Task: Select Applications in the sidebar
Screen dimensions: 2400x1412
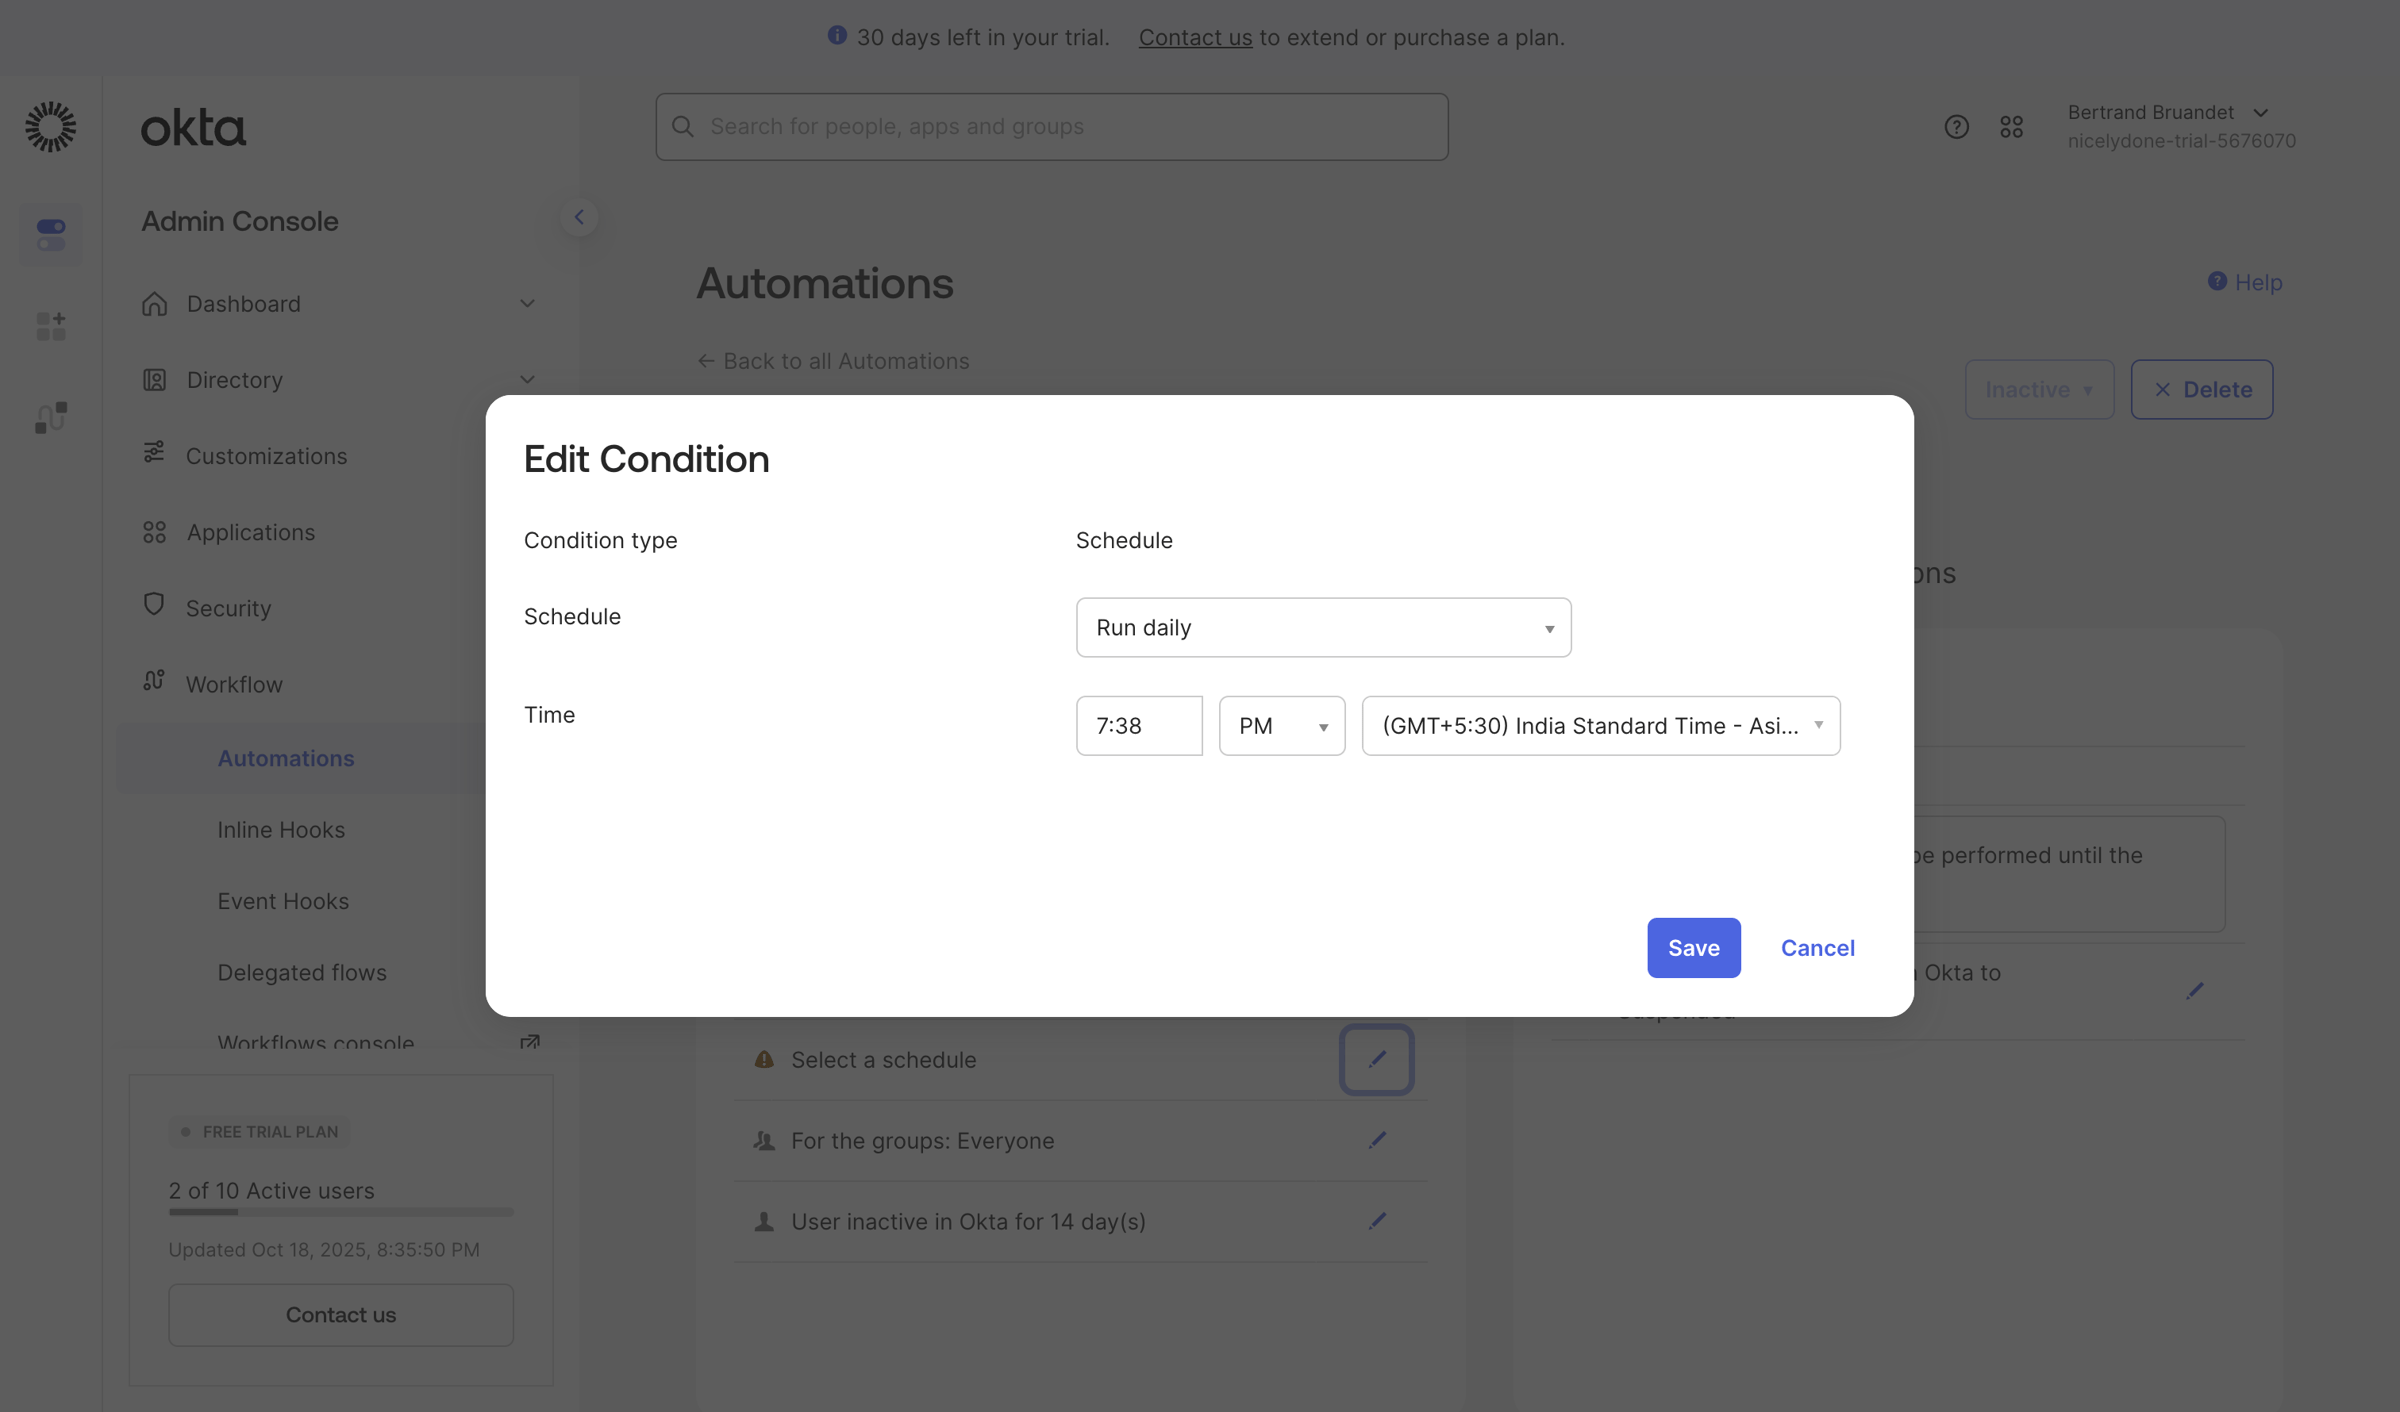Action: click(x=250, y=532)
